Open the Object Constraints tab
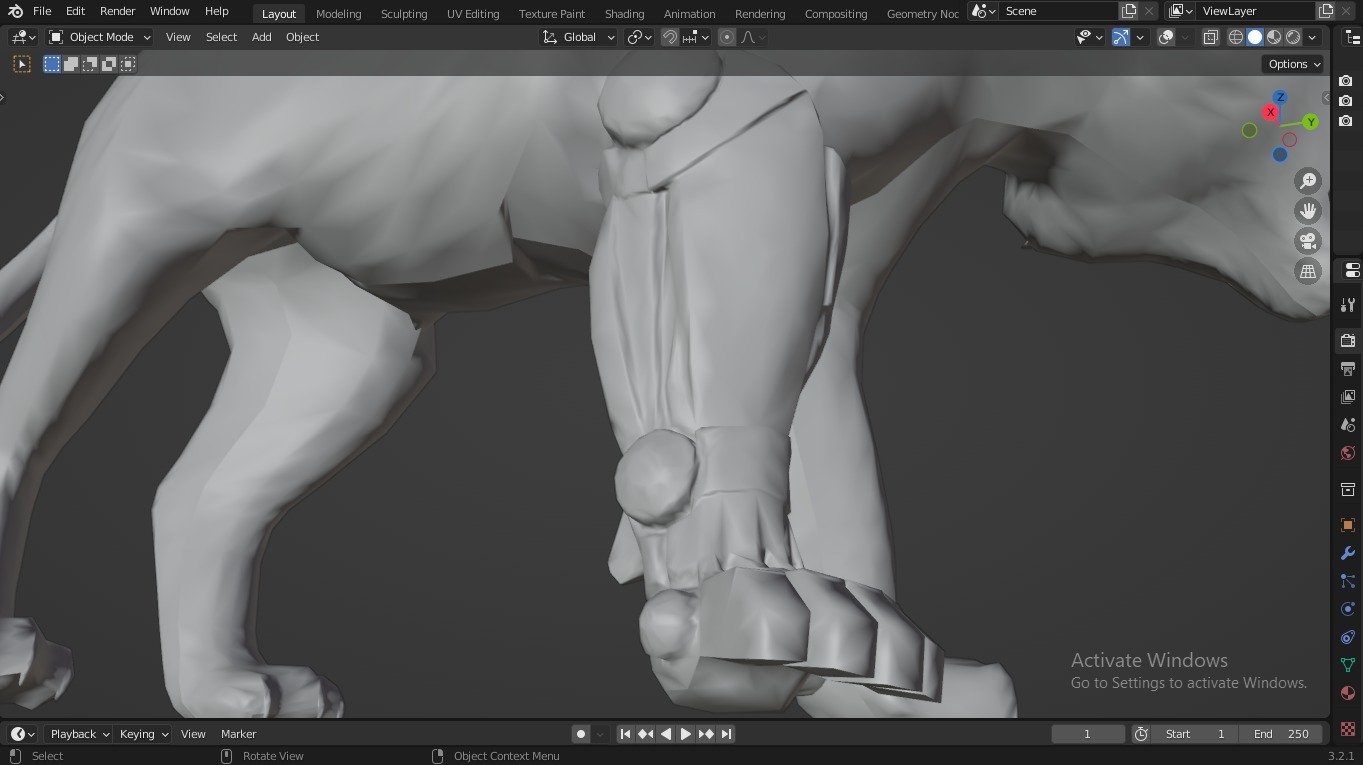The width and height of the screenshot is (1363, 765). pyautogui.click(x=1348, y=637)
